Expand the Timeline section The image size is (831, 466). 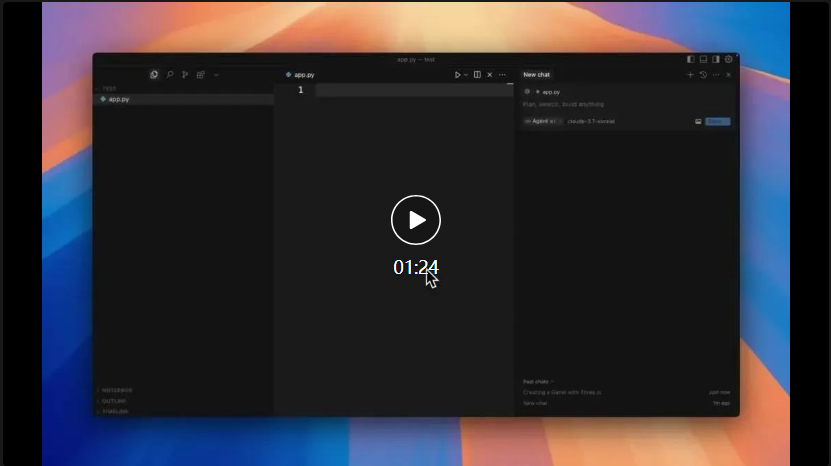click(114, 411)
